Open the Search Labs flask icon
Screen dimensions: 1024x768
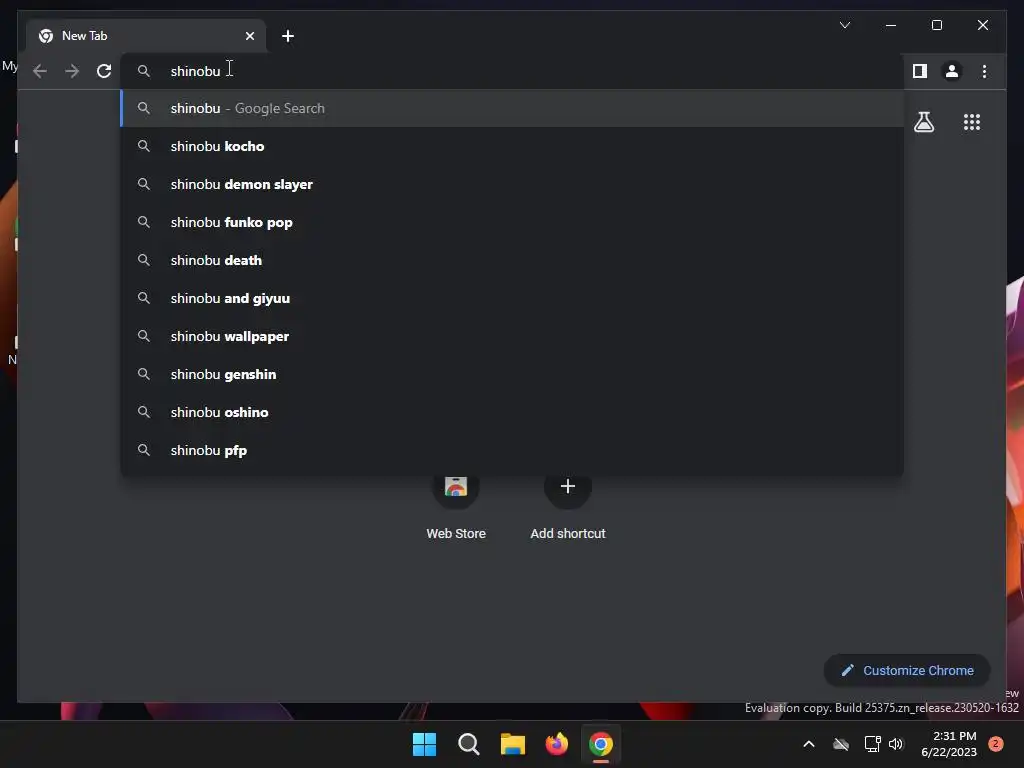[x=923, y=122]
